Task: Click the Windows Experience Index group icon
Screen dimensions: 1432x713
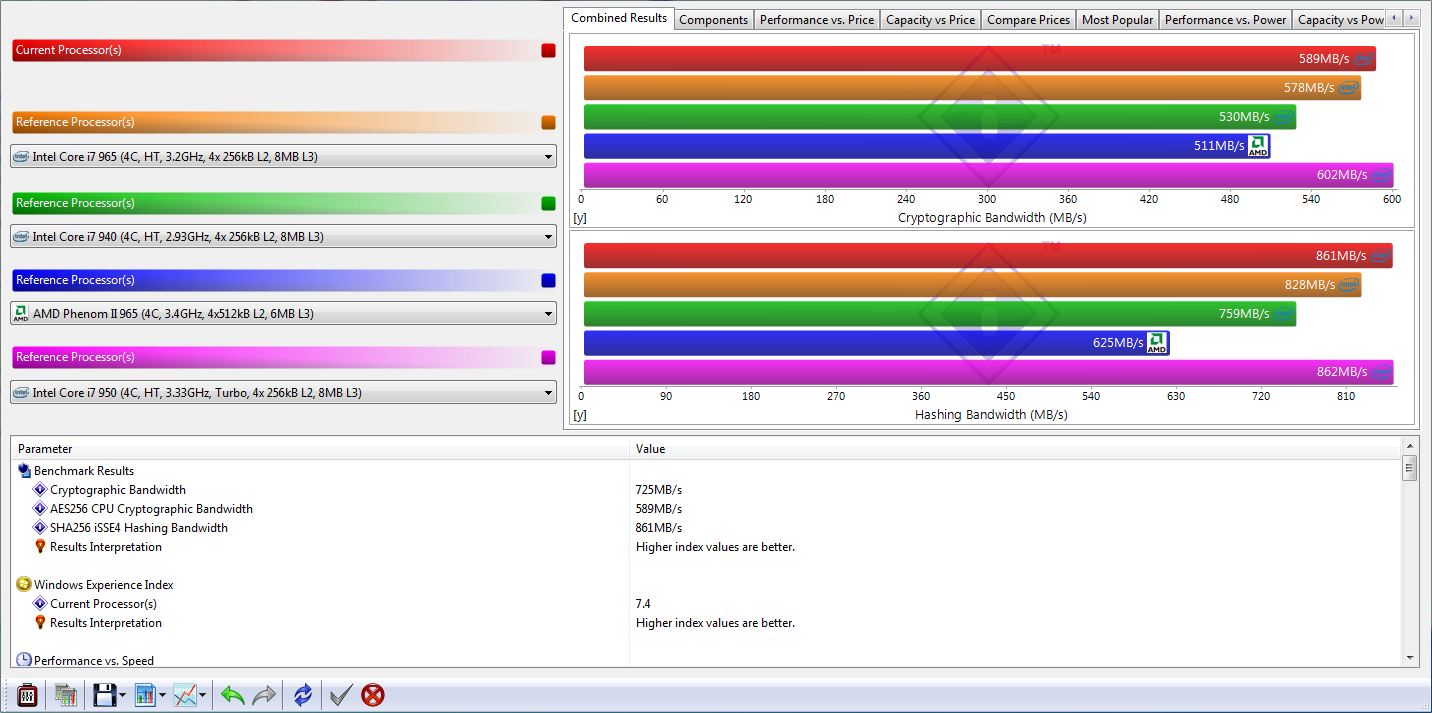Action: click(x=25, y=585)
